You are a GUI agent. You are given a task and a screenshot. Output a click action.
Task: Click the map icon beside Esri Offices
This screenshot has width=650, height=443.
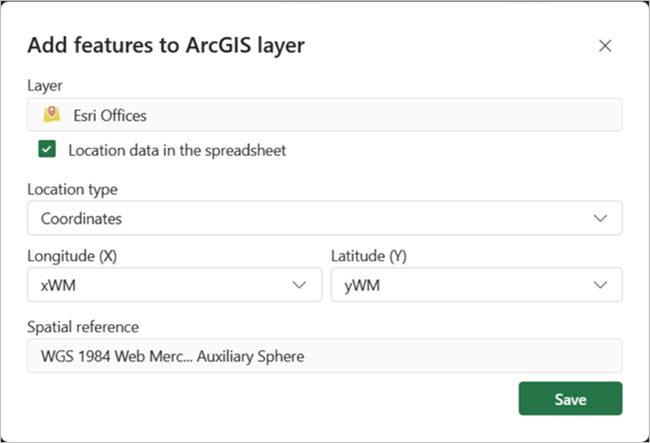point(51,115)
